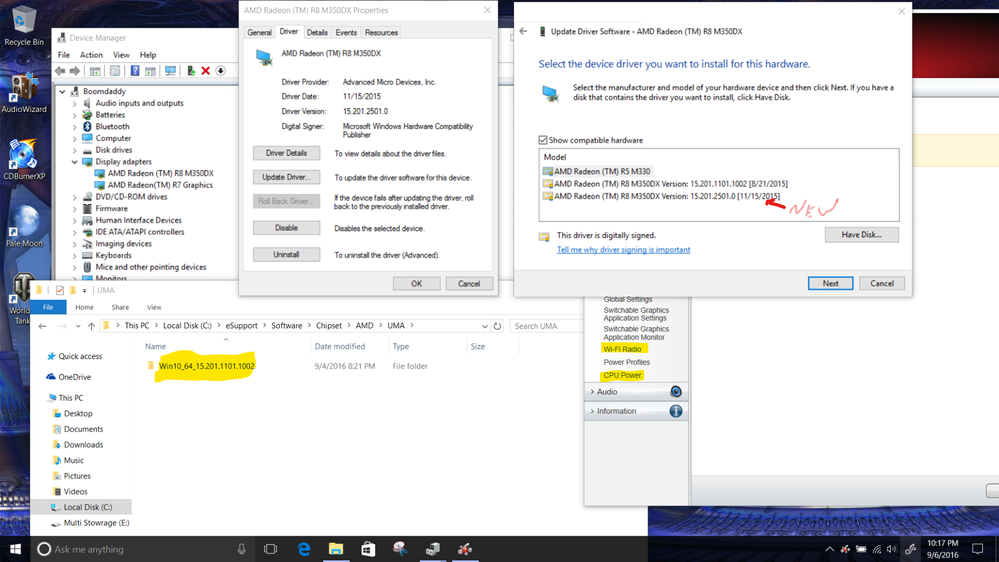The height and width of the screenshot is (562, 999).
Task: Expand DVD/CD-ROM drives node
Action: click(x=75, y=197)
